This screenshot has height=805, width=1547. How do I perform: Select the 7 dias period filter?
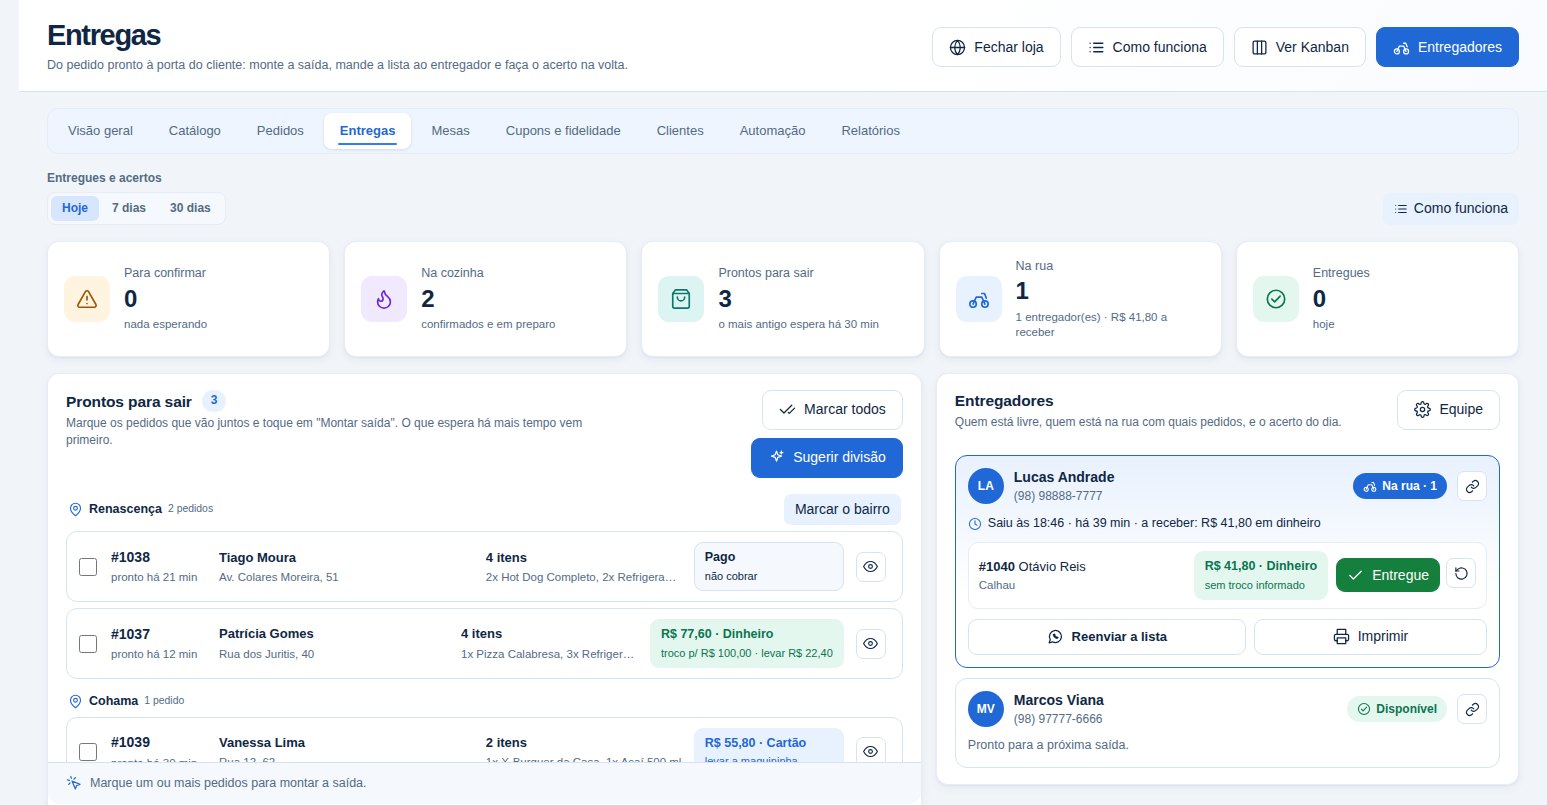[129, 208]
